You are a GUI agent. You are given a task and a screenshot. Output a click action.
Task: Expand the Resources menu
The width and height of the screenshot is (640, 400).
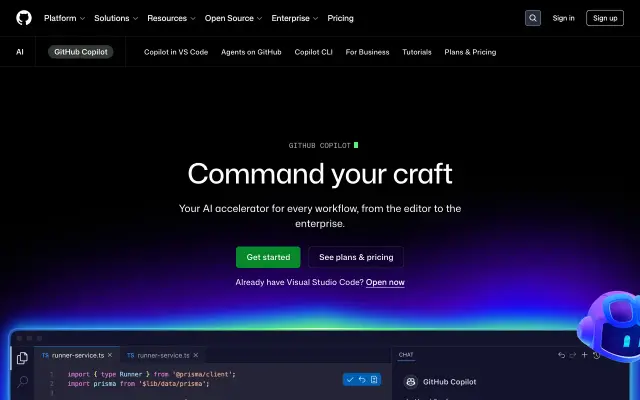171,18
